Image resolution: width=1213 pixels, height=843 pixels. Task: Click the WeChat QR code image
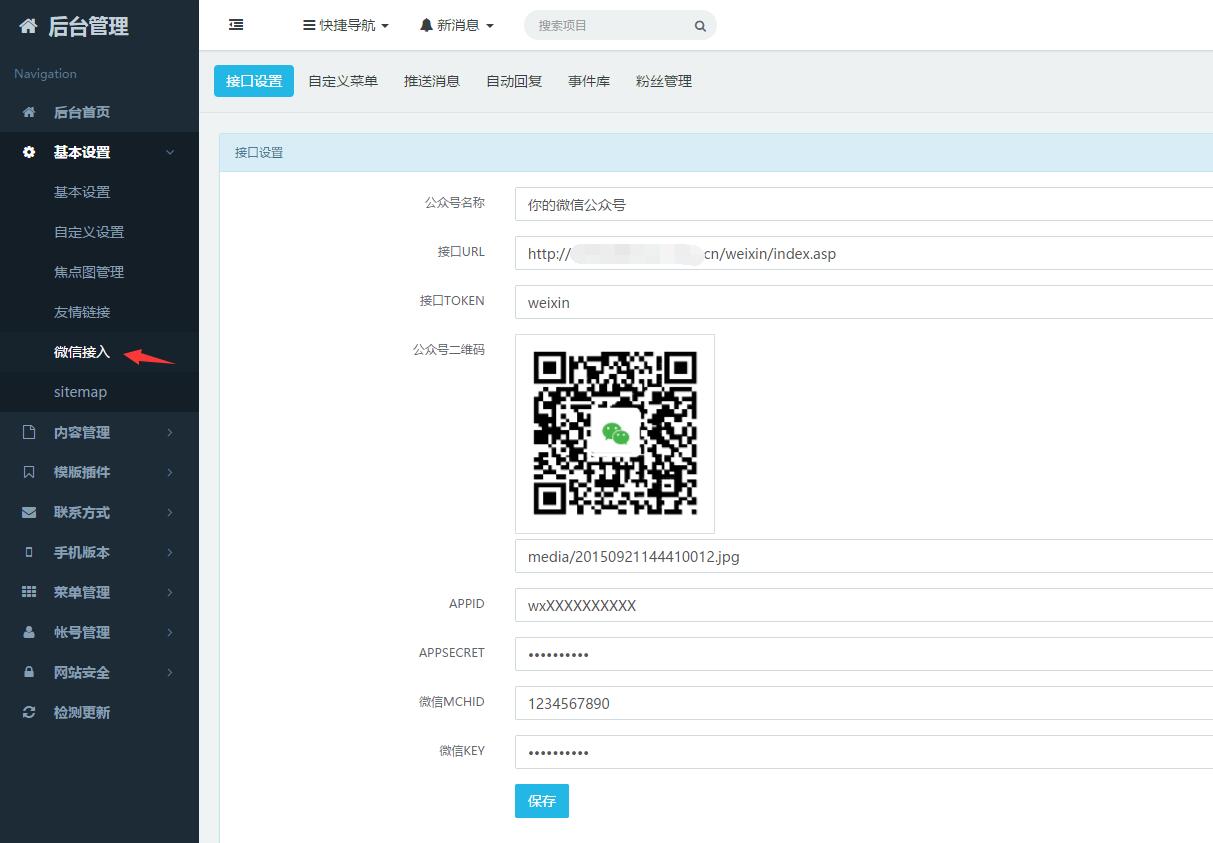(615, 433)
